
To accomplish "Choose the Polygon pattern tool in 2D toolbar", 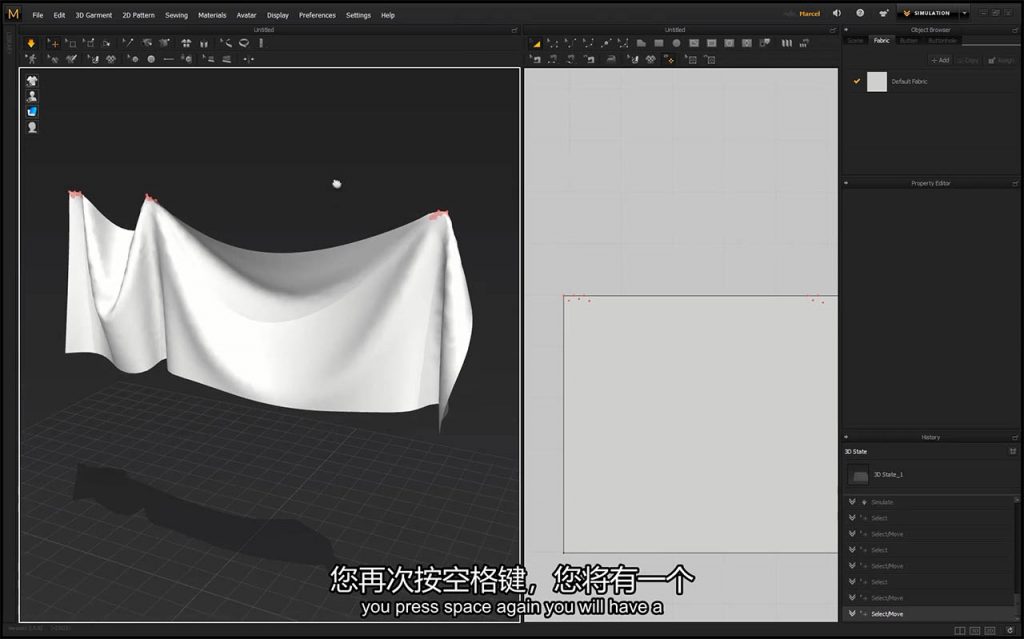I will click(x=641, y=43).
